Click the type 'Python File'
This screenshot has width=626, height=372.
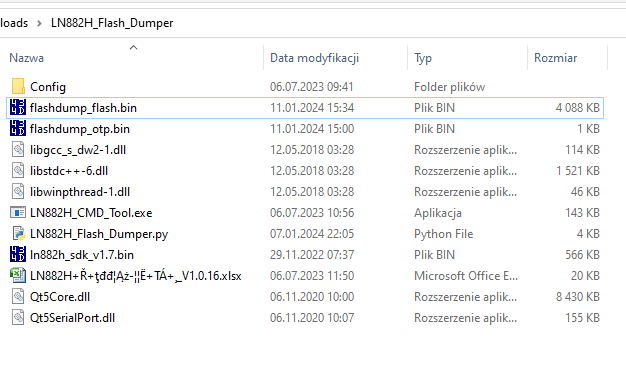tap(444, 233)
